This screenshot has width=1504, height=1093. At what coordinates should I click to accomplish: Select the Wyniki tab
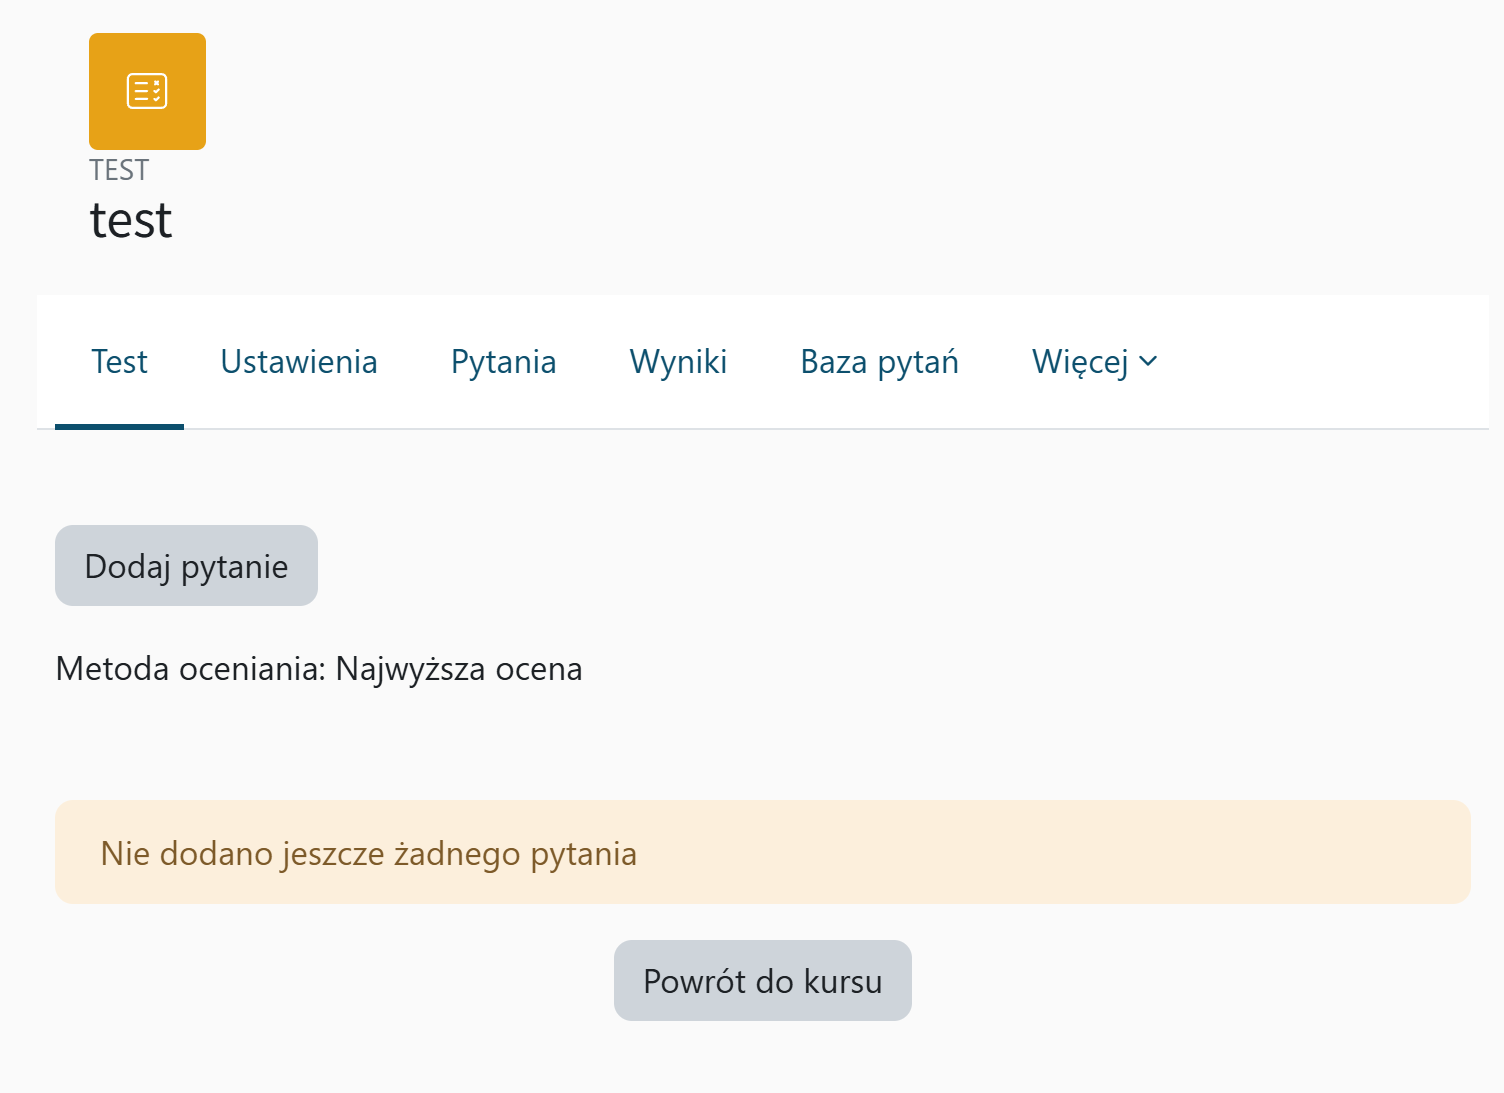click(x=678, y=362)
